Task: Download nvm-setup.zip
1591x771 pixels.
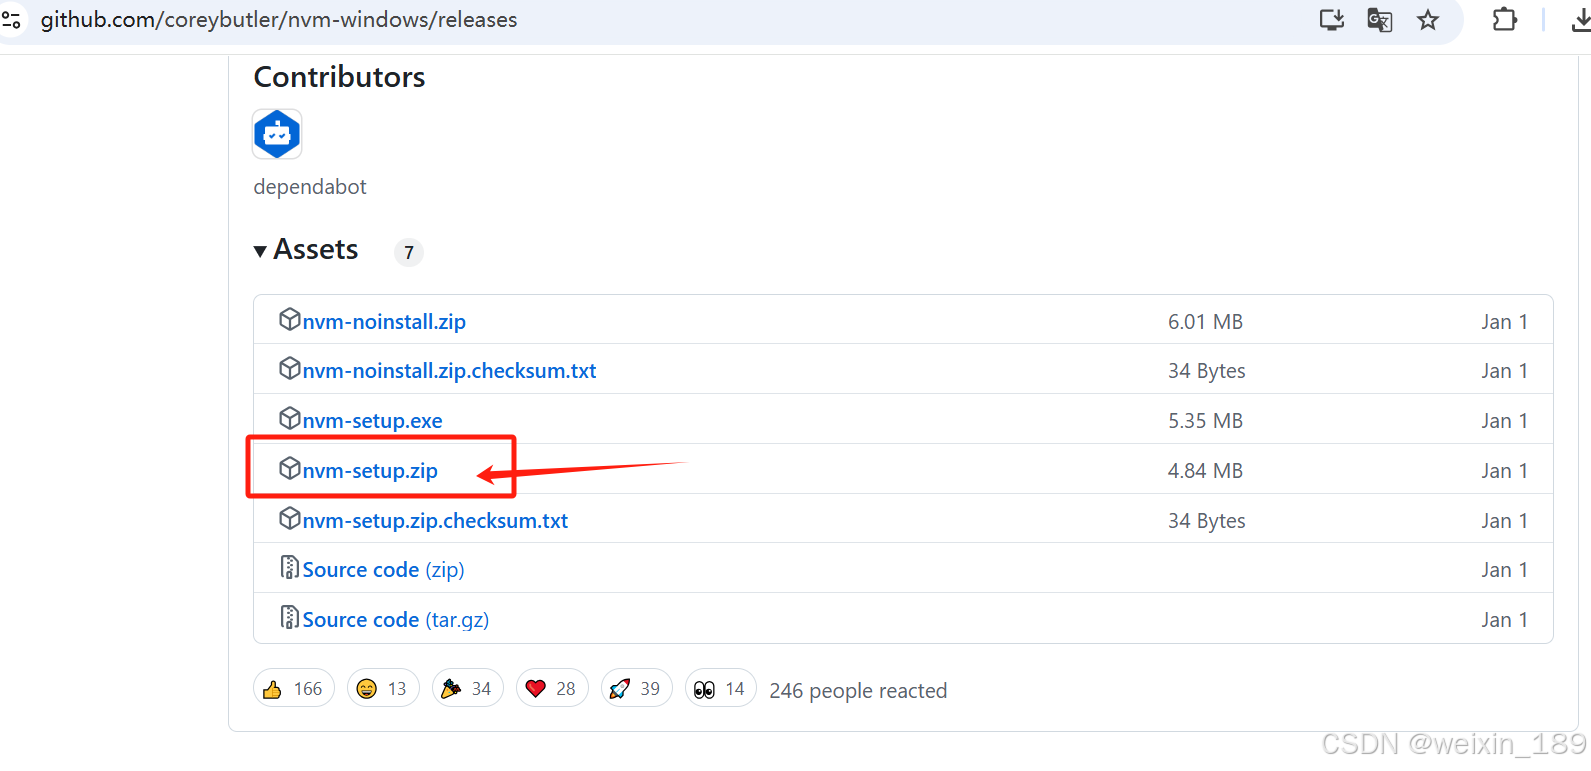Action: tap(370, 471)
